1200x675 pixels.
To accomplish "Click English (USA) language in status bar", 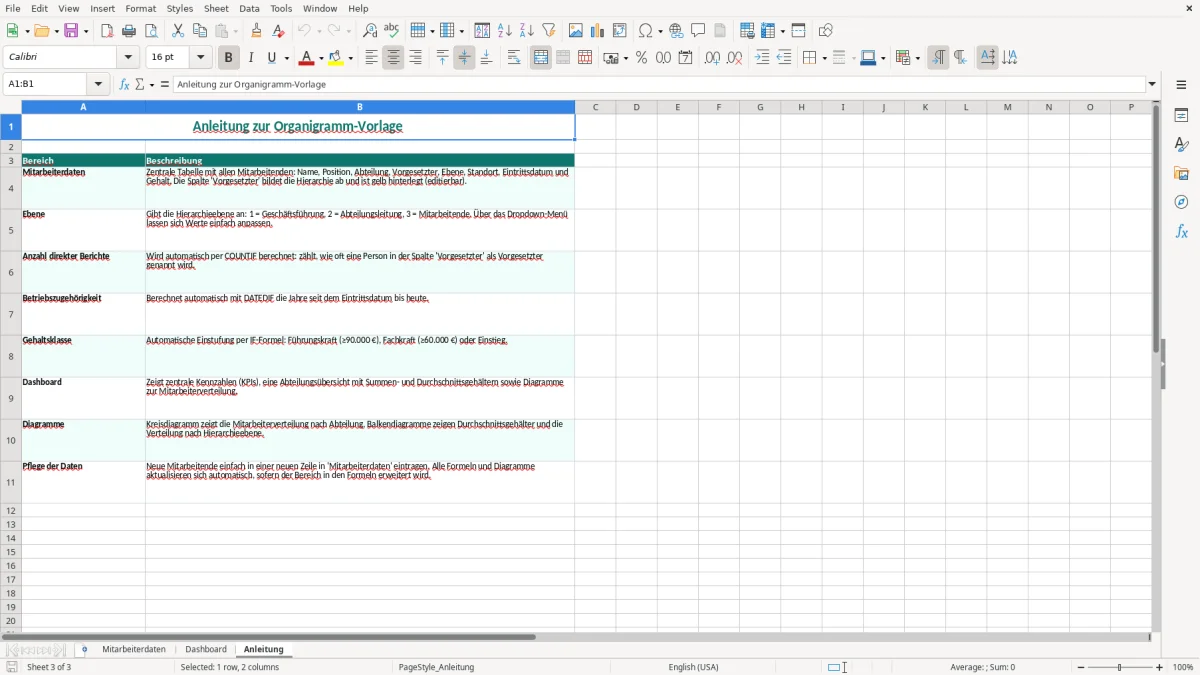I will click(x=693, y=667).
